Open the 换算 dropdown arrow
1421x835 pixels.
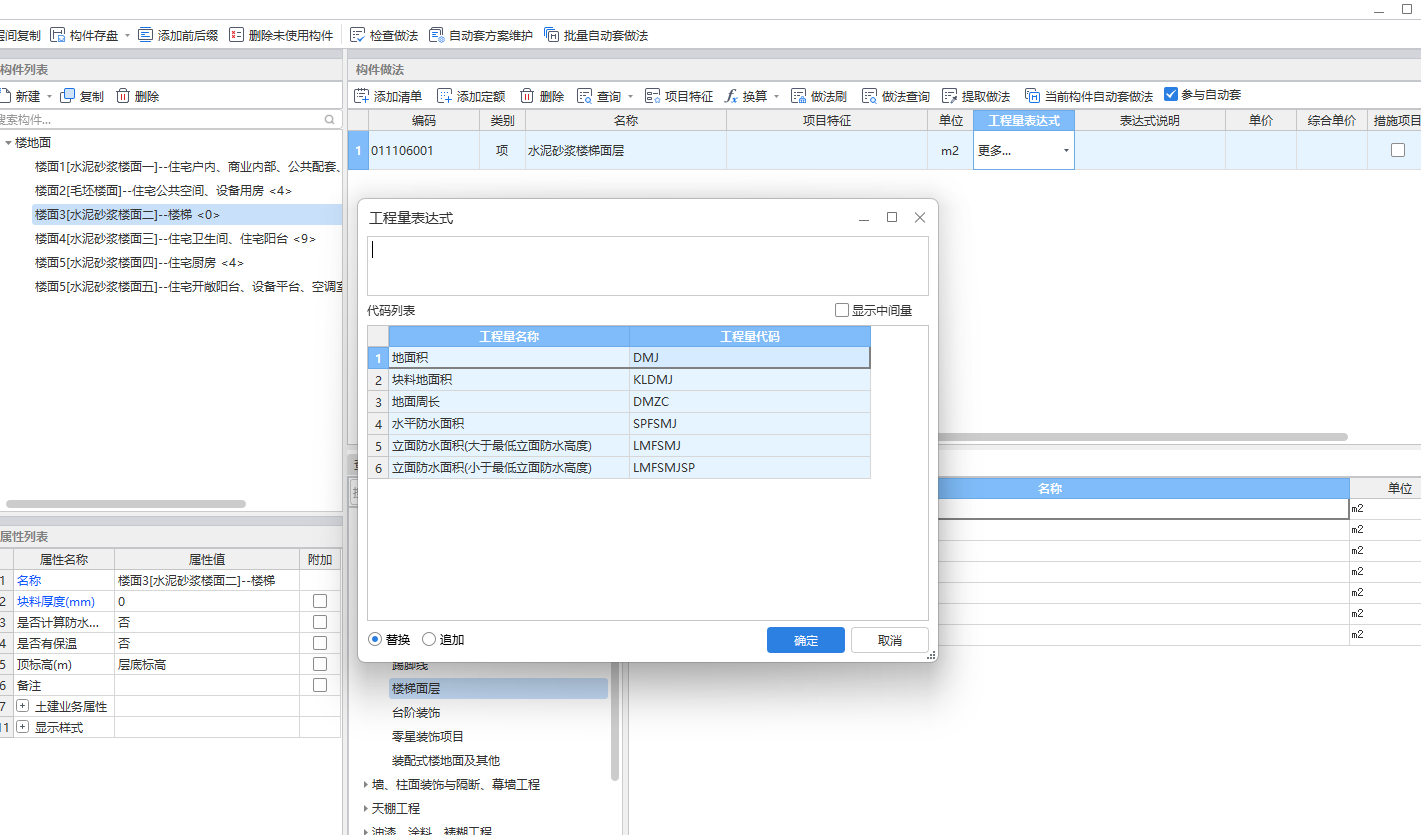(777, 97)
